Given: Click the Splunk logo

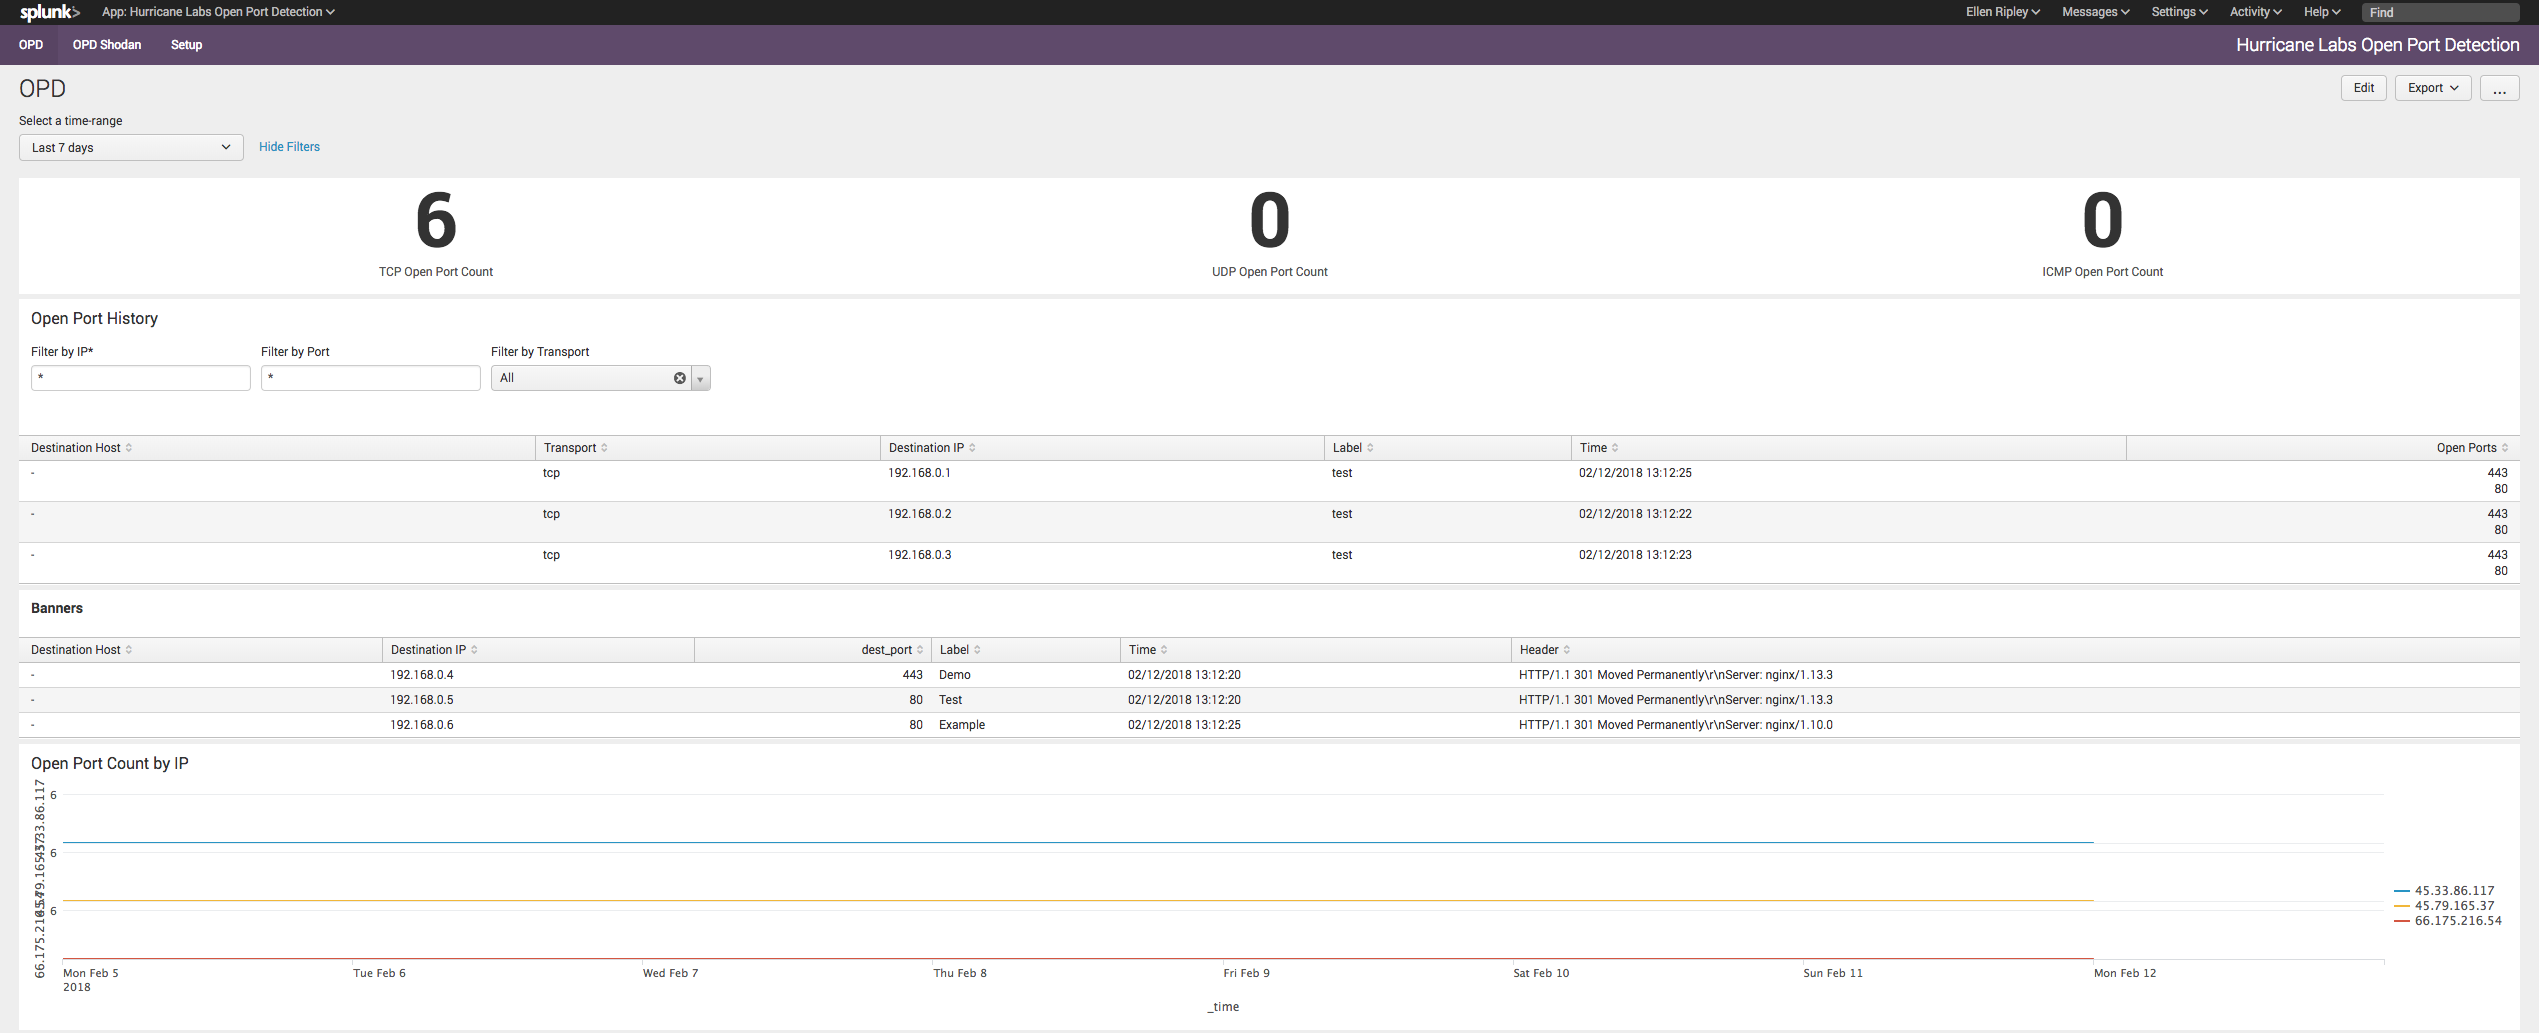Looking at the screenshot, I should pos(46,12).
